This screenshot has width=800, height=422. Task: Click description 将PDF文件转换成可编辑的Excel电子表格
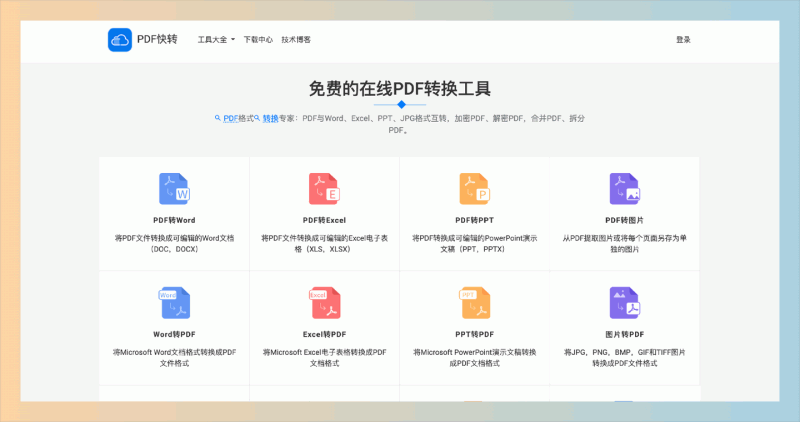(x=324, y=244)
